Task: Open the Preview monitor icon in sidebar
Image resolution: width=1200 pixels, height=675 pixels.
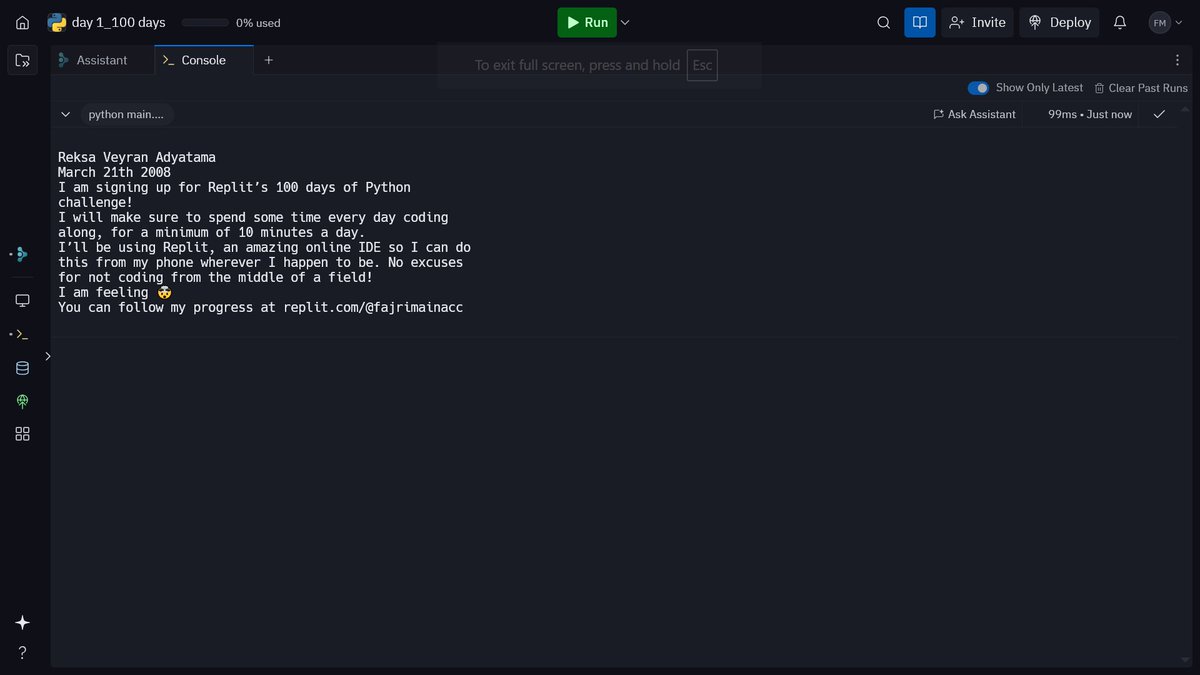Action: (22, 300)
